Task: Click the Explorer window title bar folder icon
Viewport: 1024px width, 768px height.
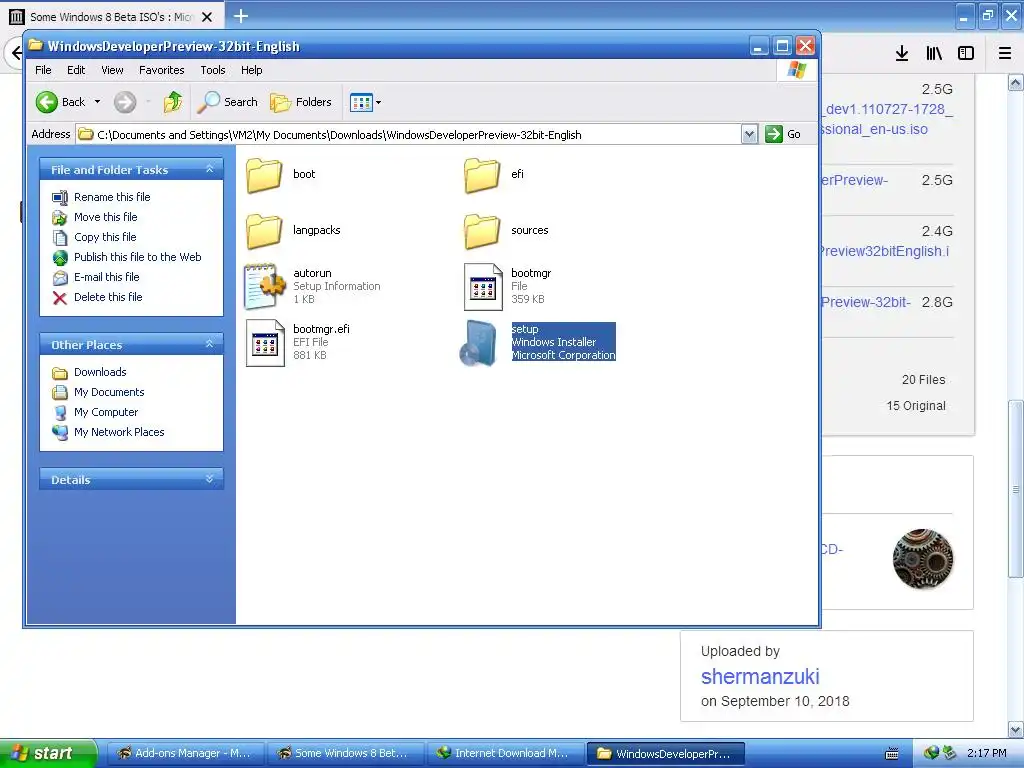Action: (x=35, y=46)
